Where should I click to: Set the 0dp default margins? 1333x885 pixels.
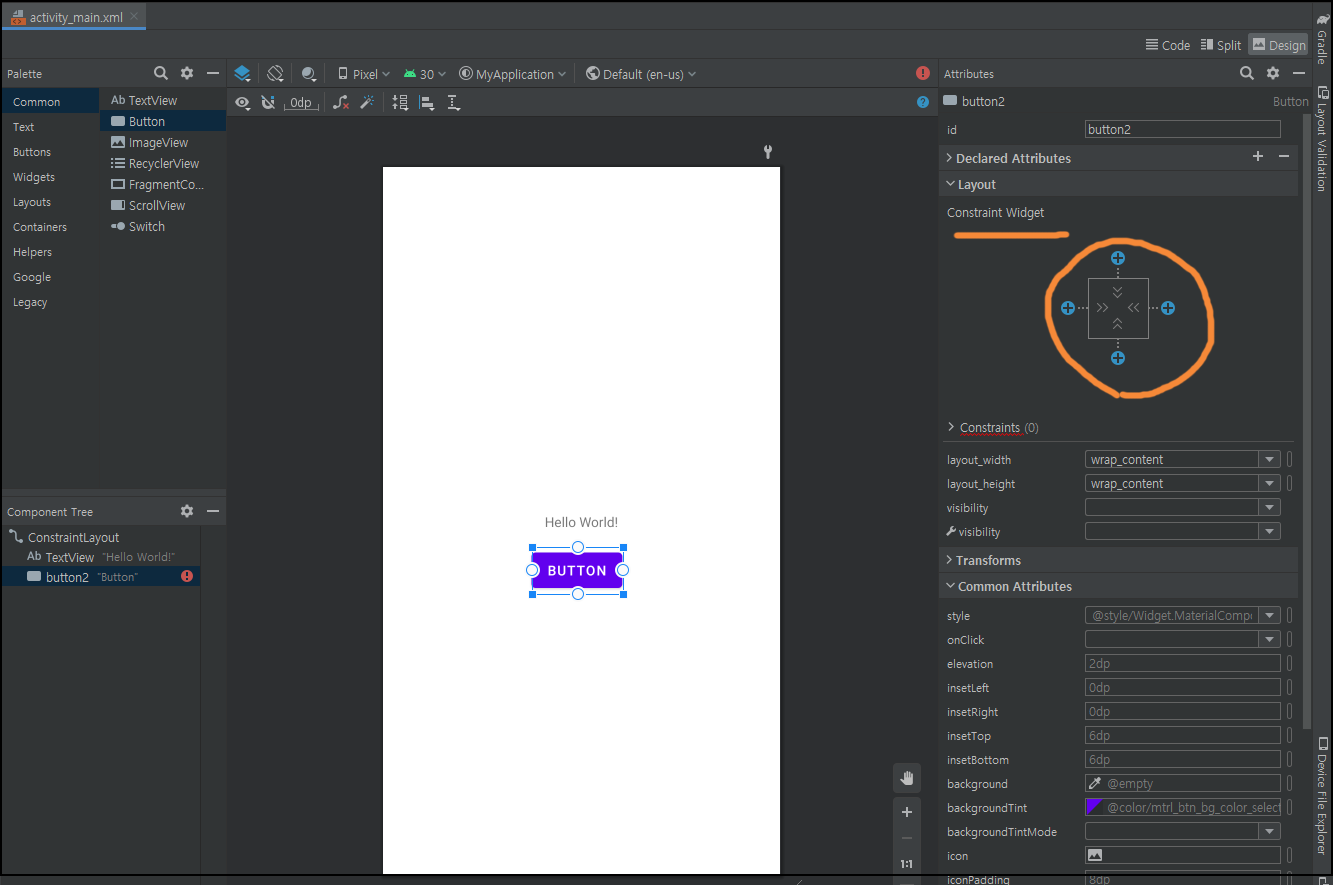point(301,103)
